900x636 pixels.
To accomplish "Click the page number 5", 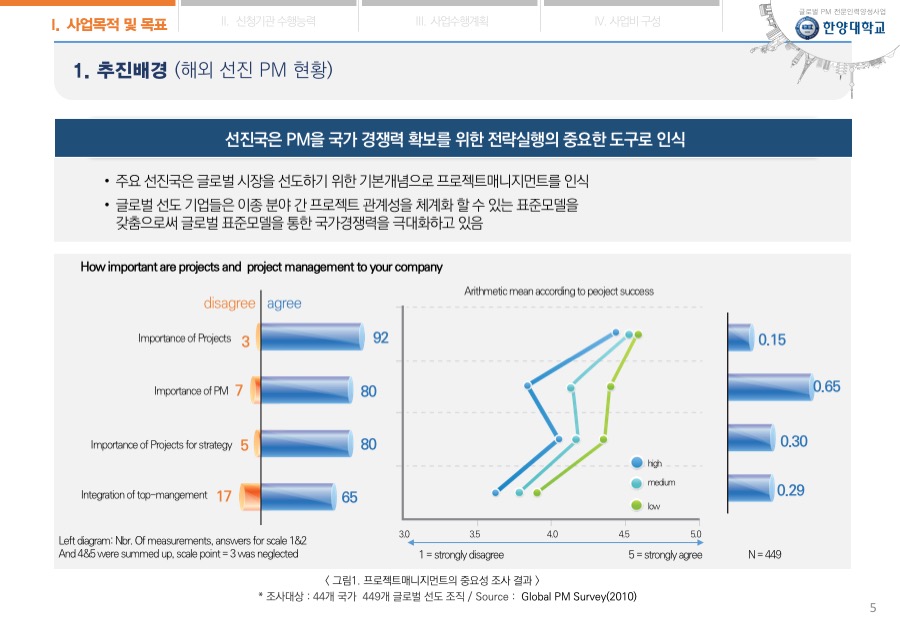I will pos(873,608).
